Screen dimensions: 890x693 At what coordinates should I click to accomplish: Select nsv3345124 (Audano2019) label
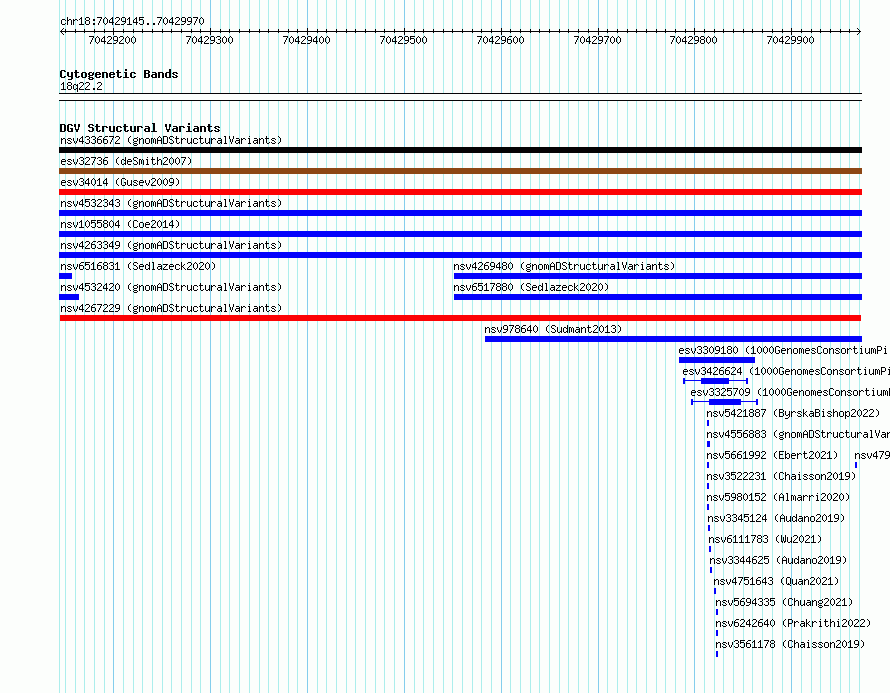pyautogui.click(x=776, y=518)
